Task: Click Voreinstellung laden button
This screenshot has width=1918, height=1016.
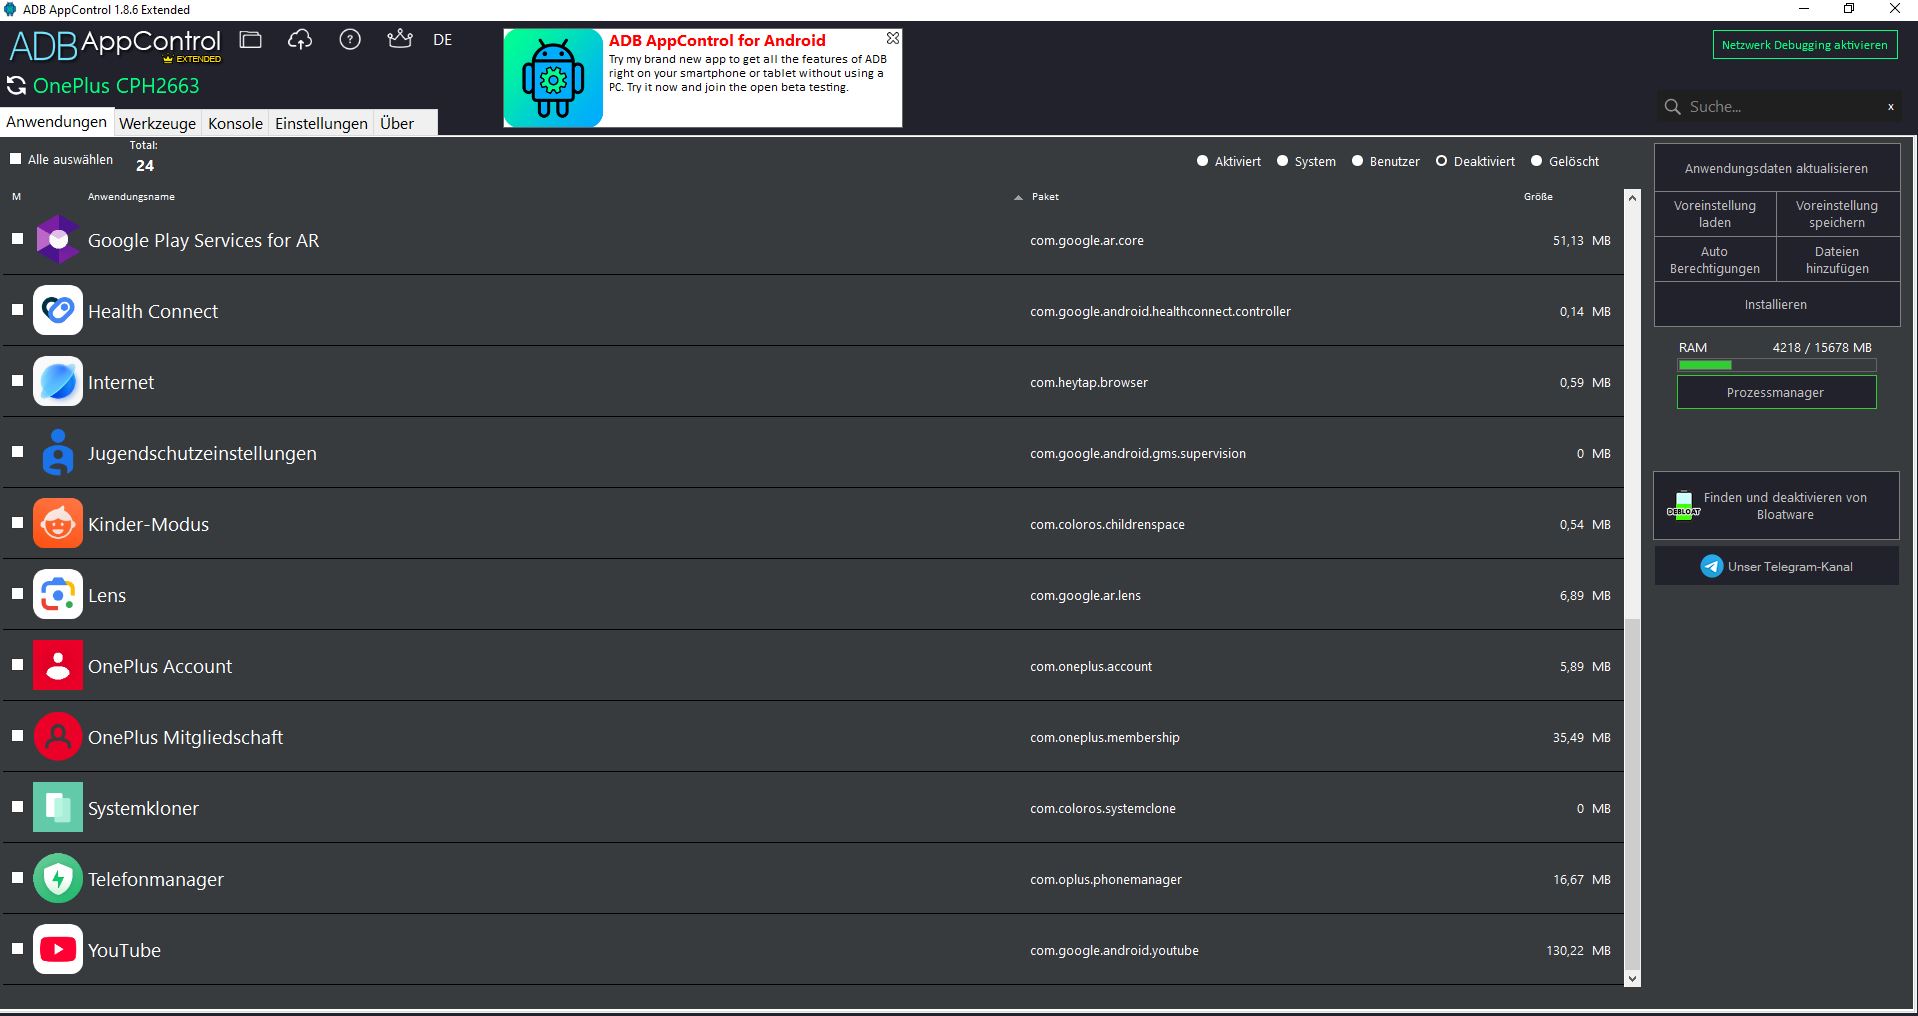Action: (x=1714, y=214)
